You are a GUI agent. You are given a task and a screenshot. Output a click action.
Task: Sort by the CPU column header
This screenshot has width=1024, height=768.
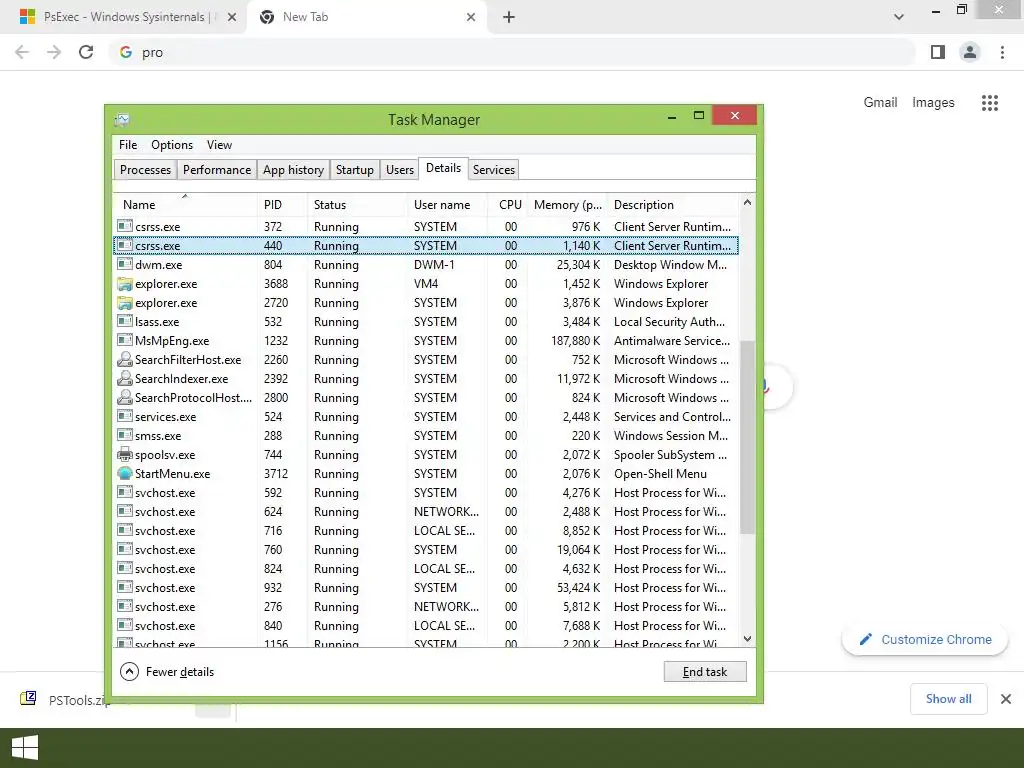point(507,204)
